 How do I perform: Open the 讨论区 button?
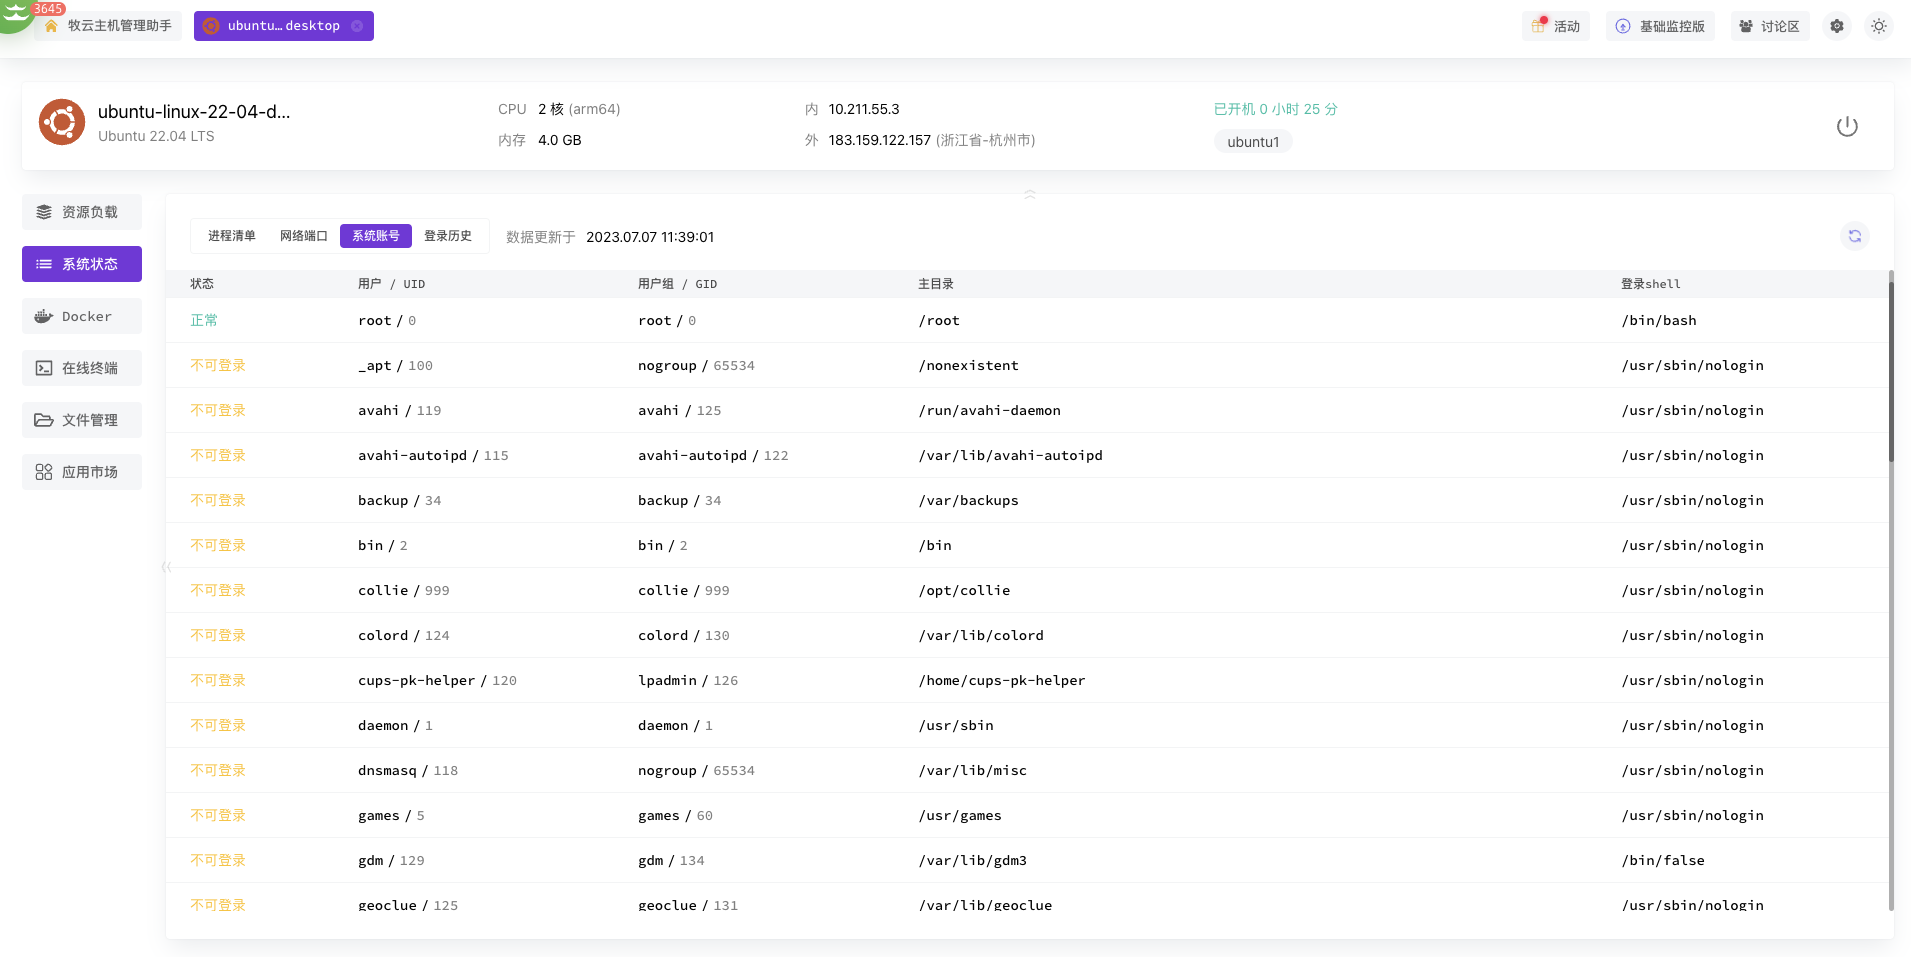(x=1770, y=26)
